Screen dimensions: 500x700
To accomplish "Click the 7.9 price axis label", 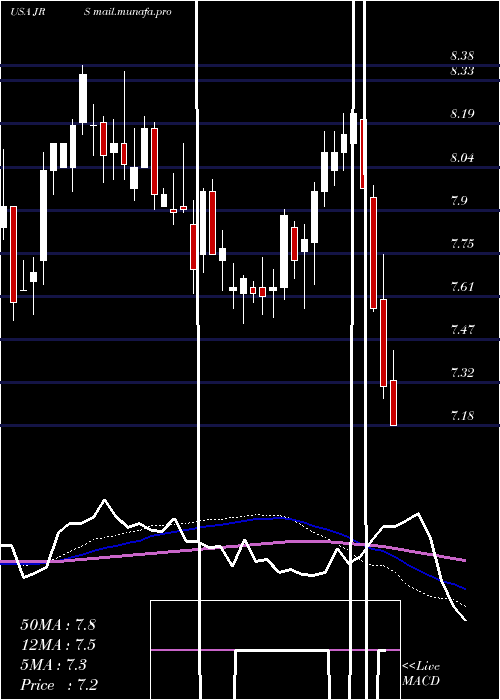I will pos(459,200).
